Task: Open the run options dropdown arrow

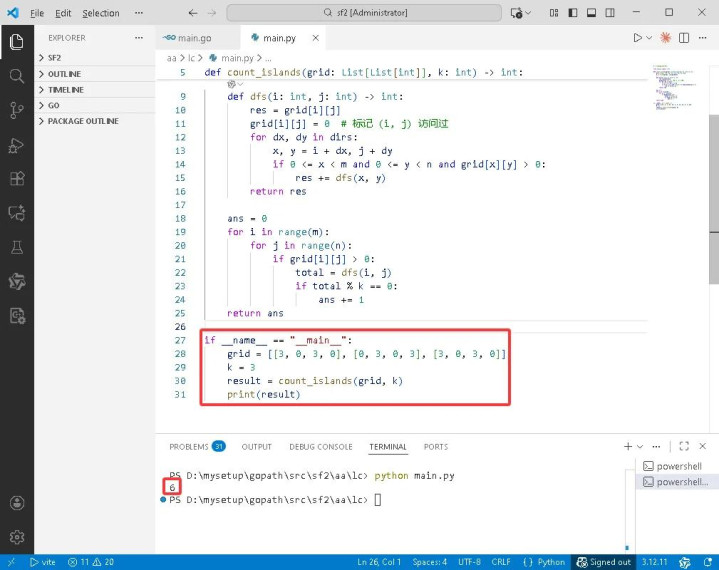Action: tap(650, 38)
